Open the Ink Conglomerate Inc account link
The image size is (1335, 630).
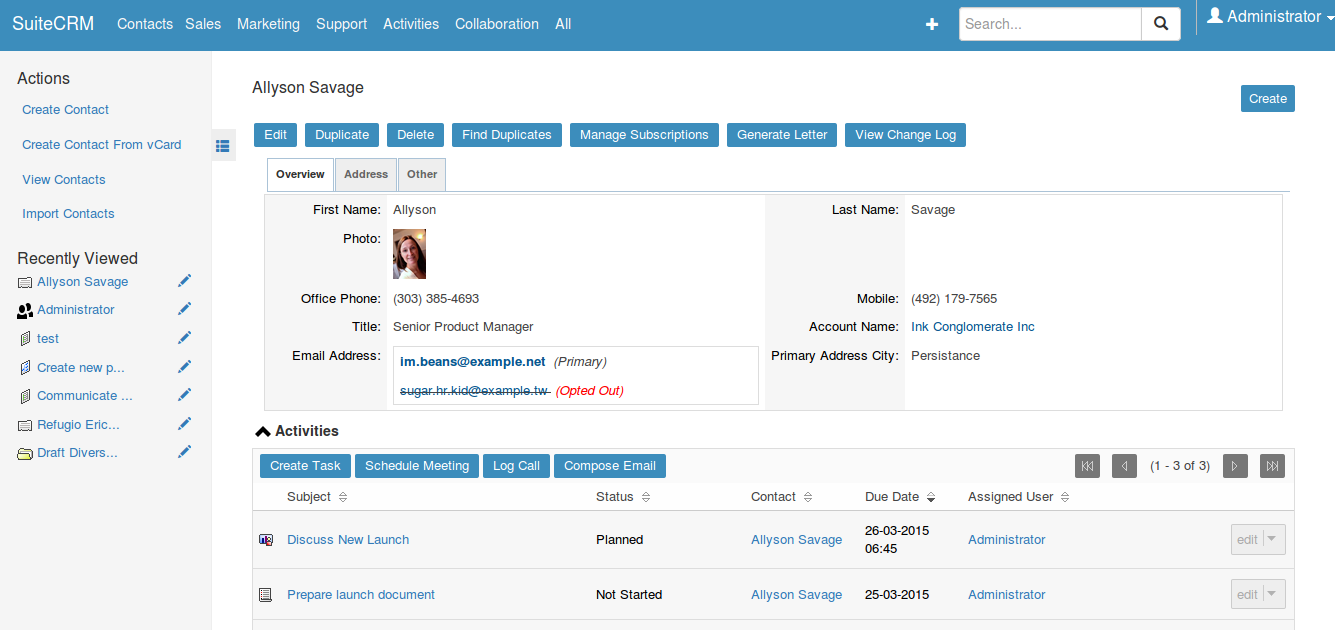coord(972,326)
